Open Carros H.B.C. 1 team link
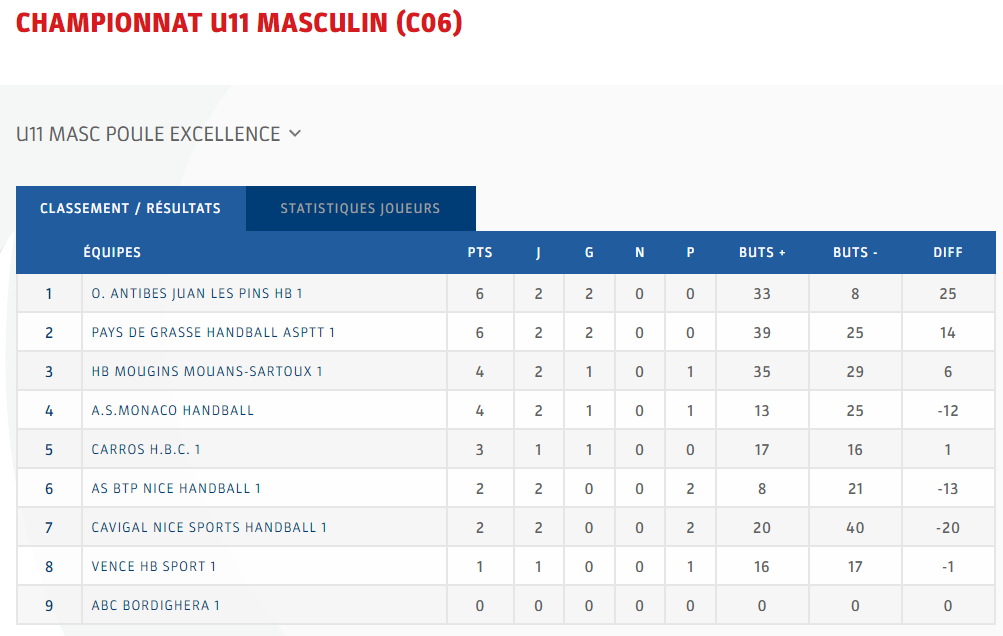The image size is (1003, 636). click(146, 450)
